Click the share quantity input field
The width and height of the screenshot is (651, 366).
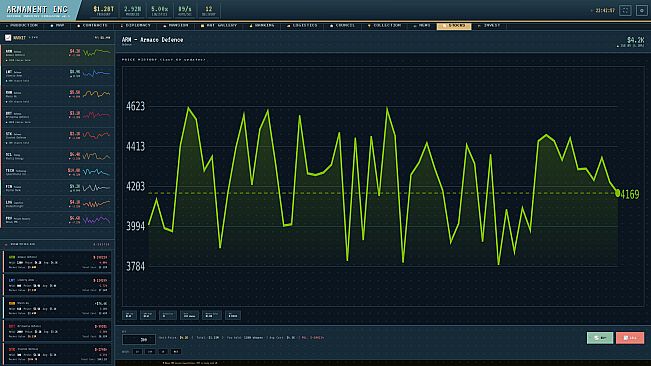point(139,339)
